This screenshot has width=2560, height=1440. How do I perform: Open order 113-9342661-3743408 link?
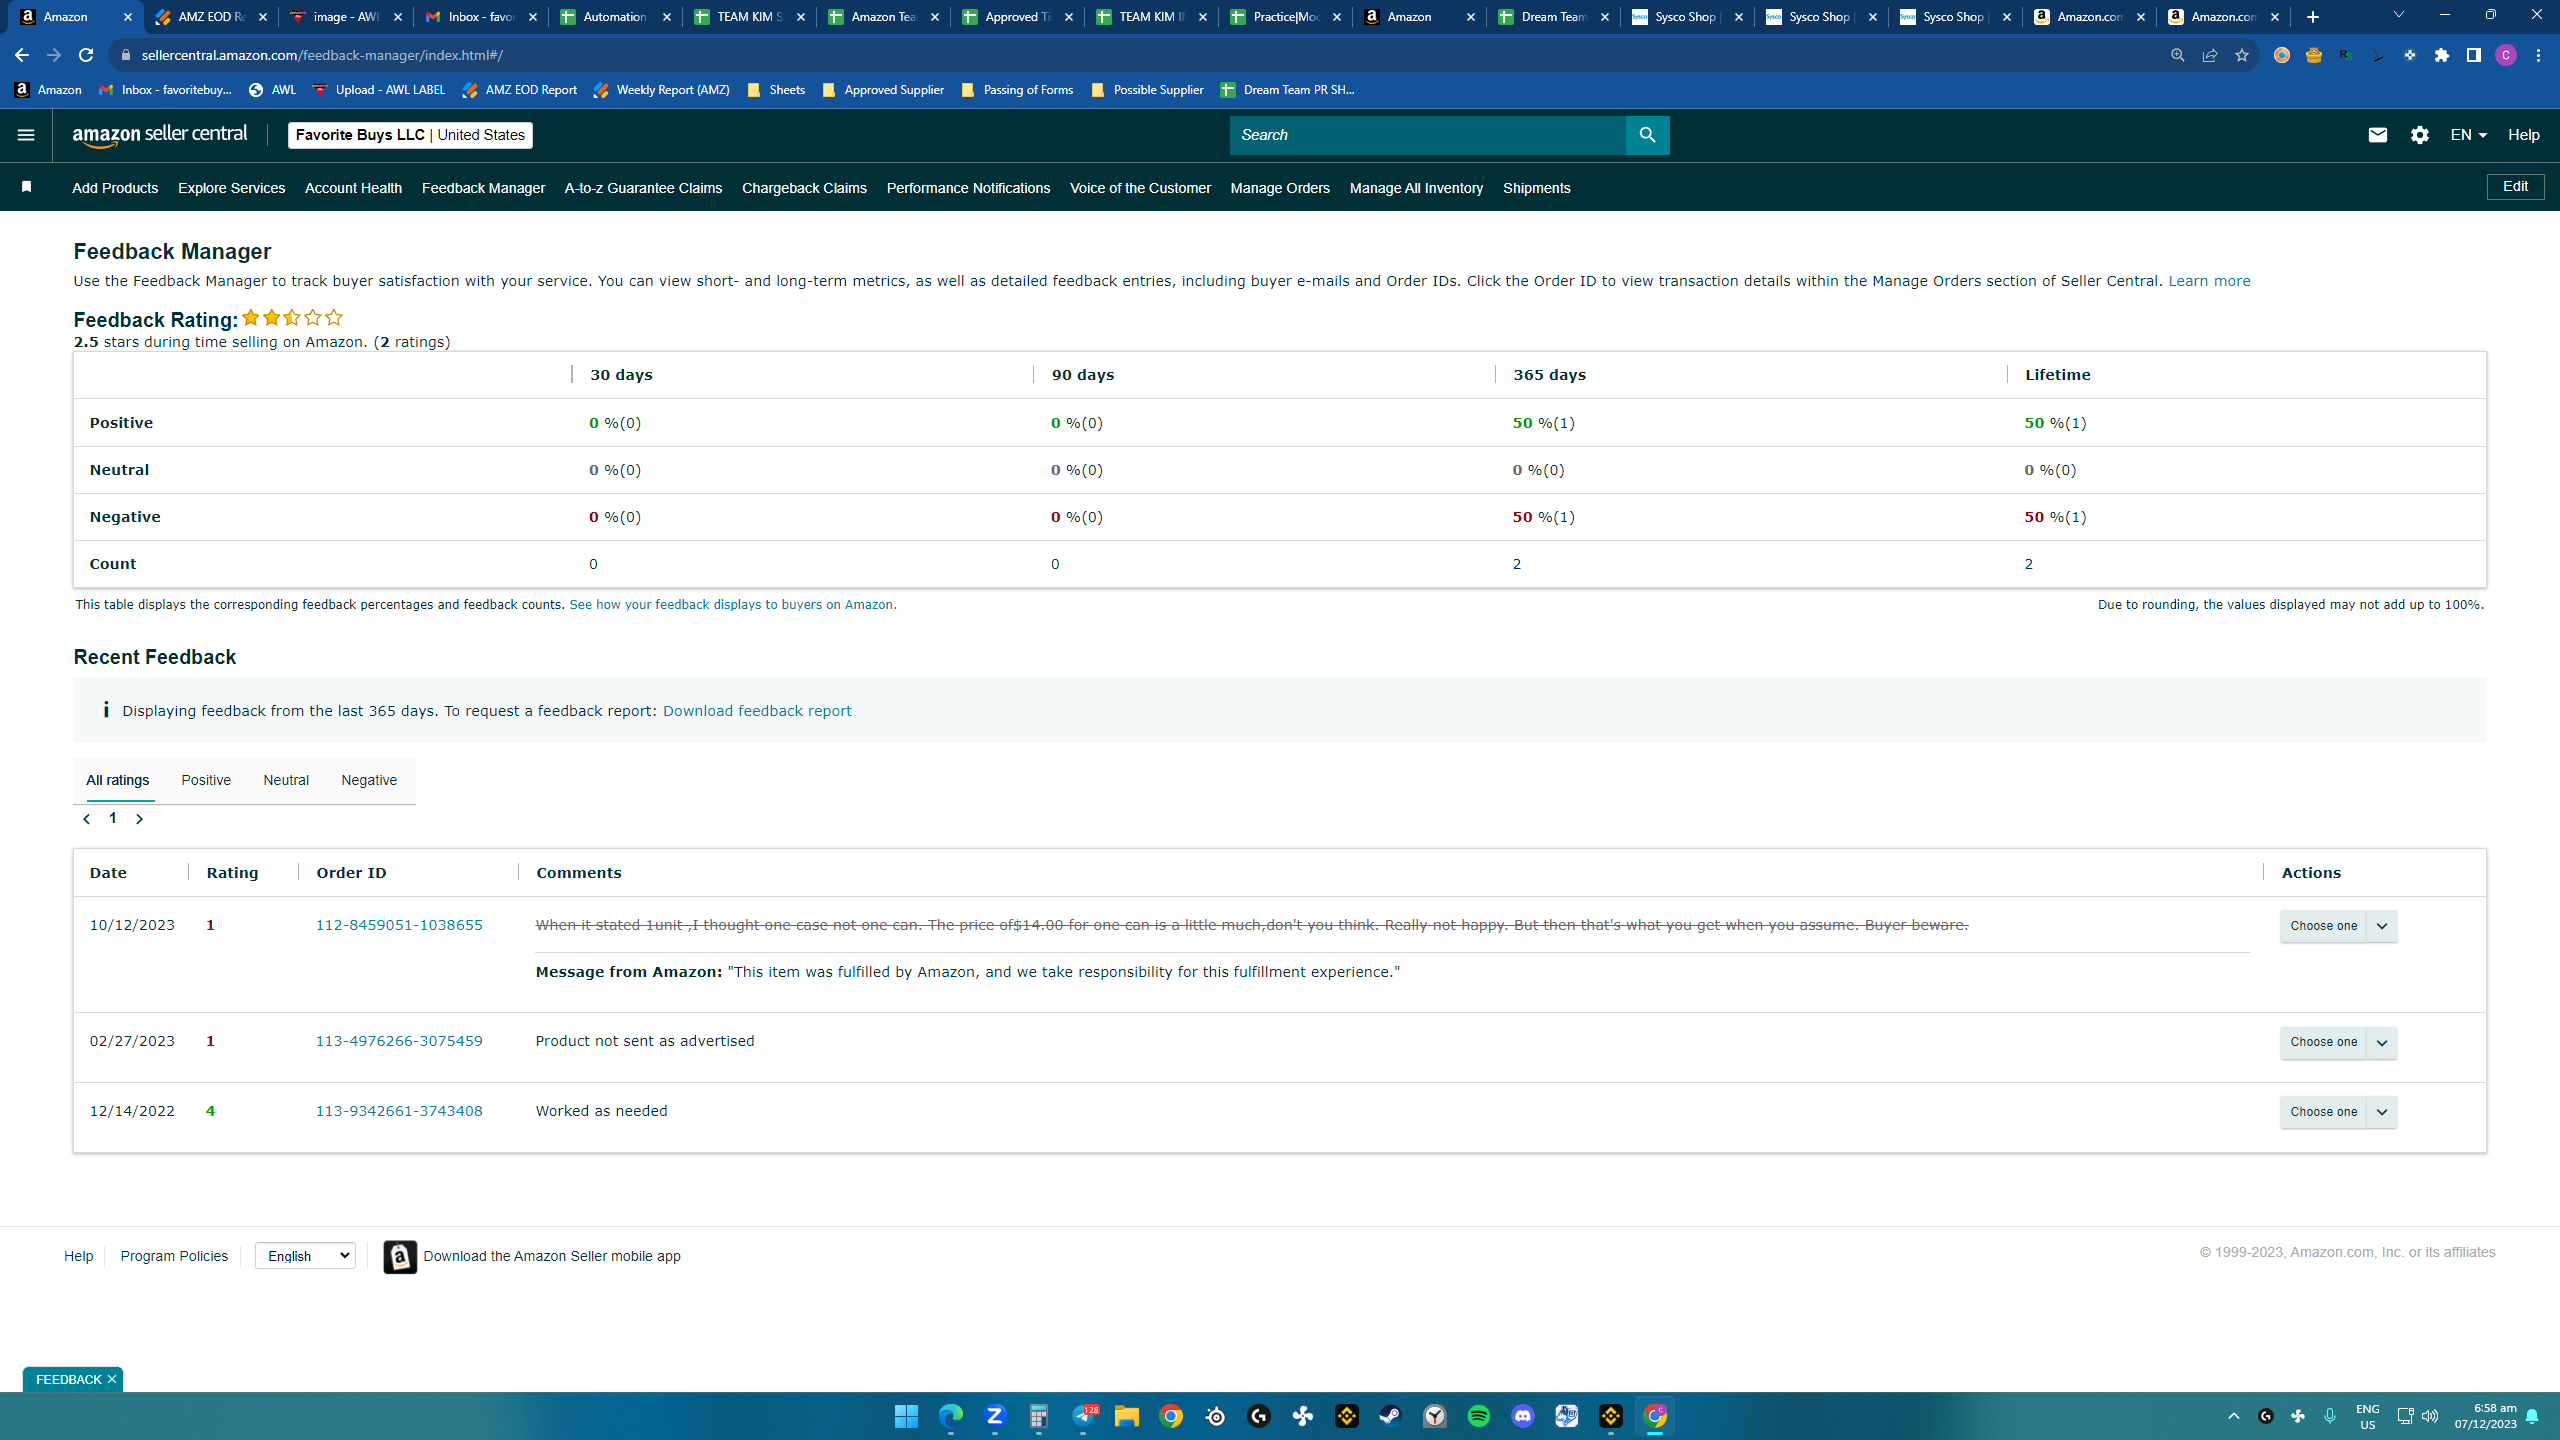click(x=399, y=1111)
